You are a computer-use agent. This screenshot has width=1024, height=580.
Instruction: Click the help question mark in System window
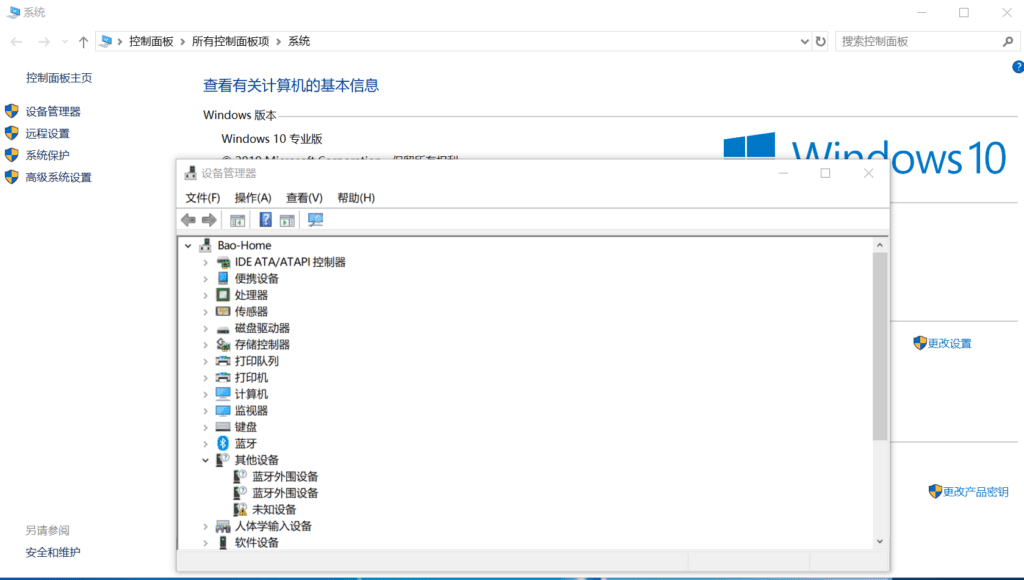click(x=1017, y=66)
